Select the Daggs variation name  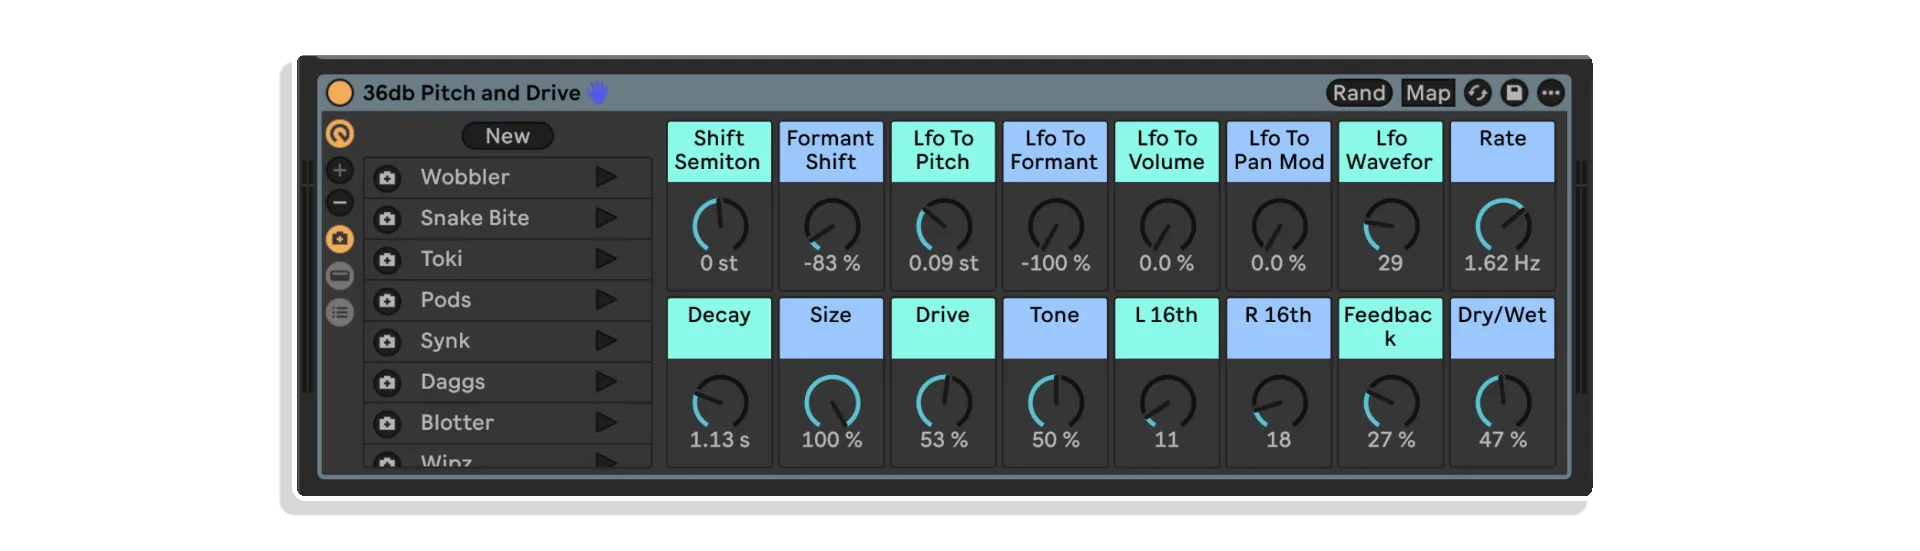tap(452, 382)
